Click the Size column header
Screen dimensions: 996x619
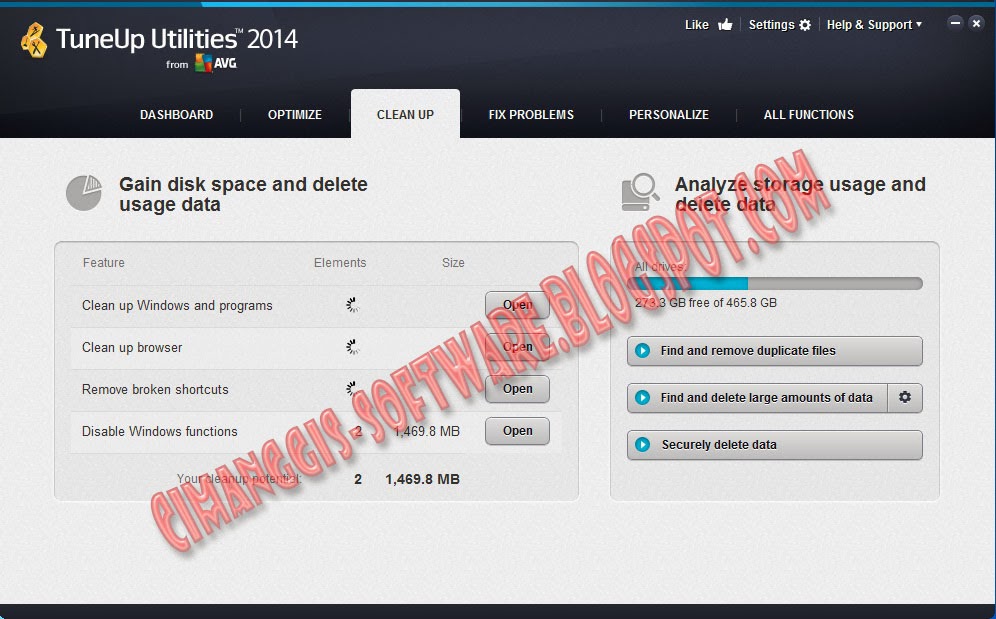point(453,262)
